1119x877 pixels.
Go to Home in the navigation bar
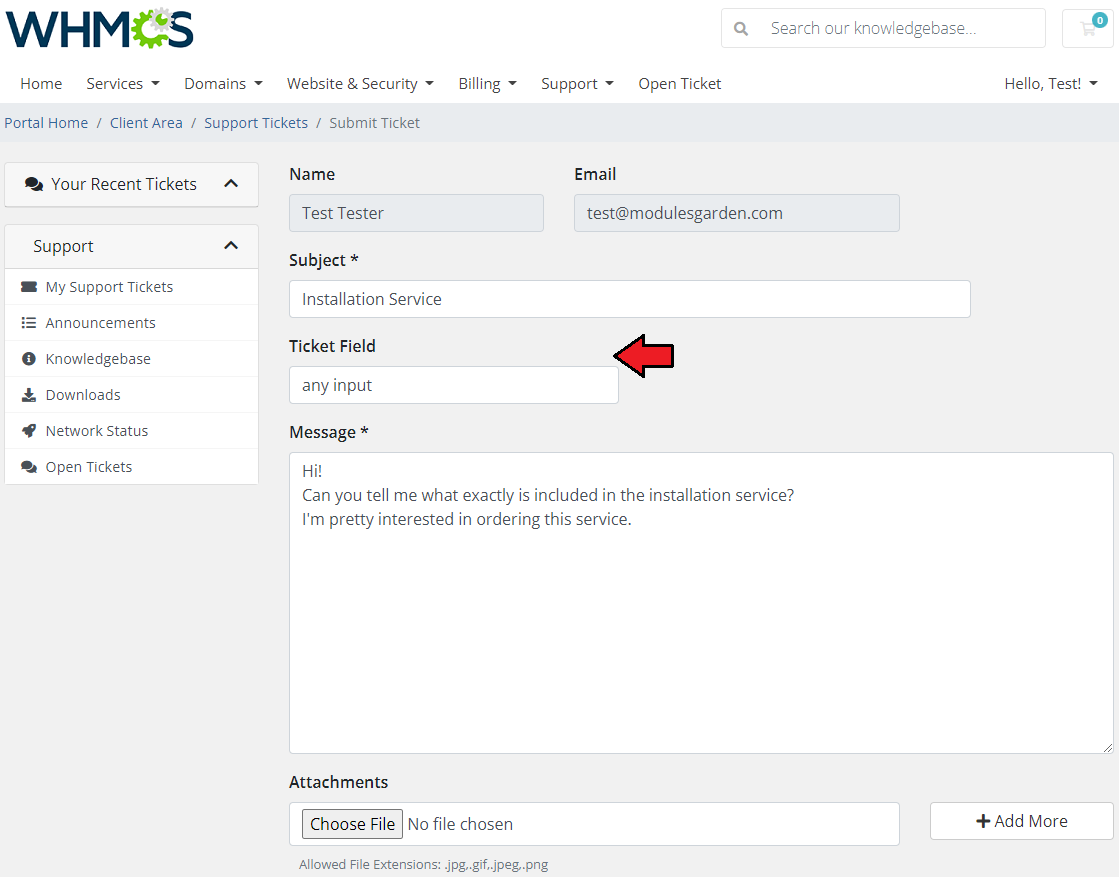click(x=41, y=83)
